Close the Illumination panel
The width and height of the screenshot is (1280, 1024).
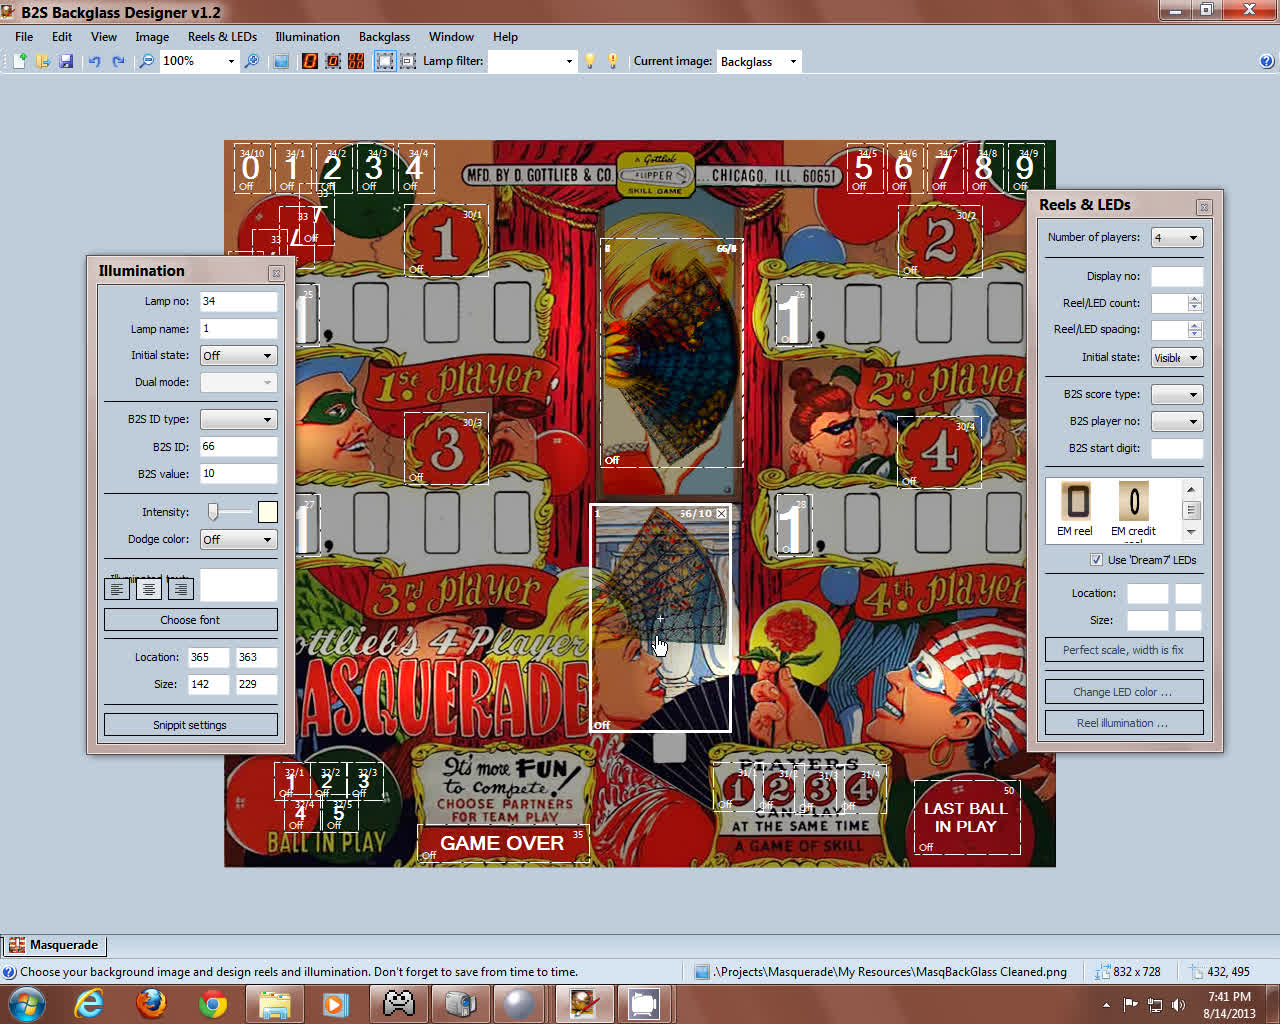coord(276,273)
